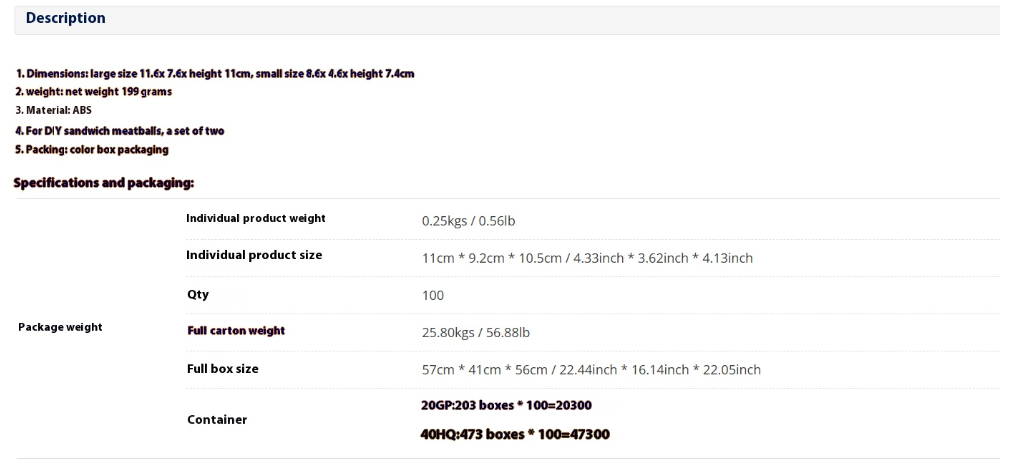Click the Individual product weight label
Image resolution: width=1018 pixels, height=474 pixels.
pos(256,218)
